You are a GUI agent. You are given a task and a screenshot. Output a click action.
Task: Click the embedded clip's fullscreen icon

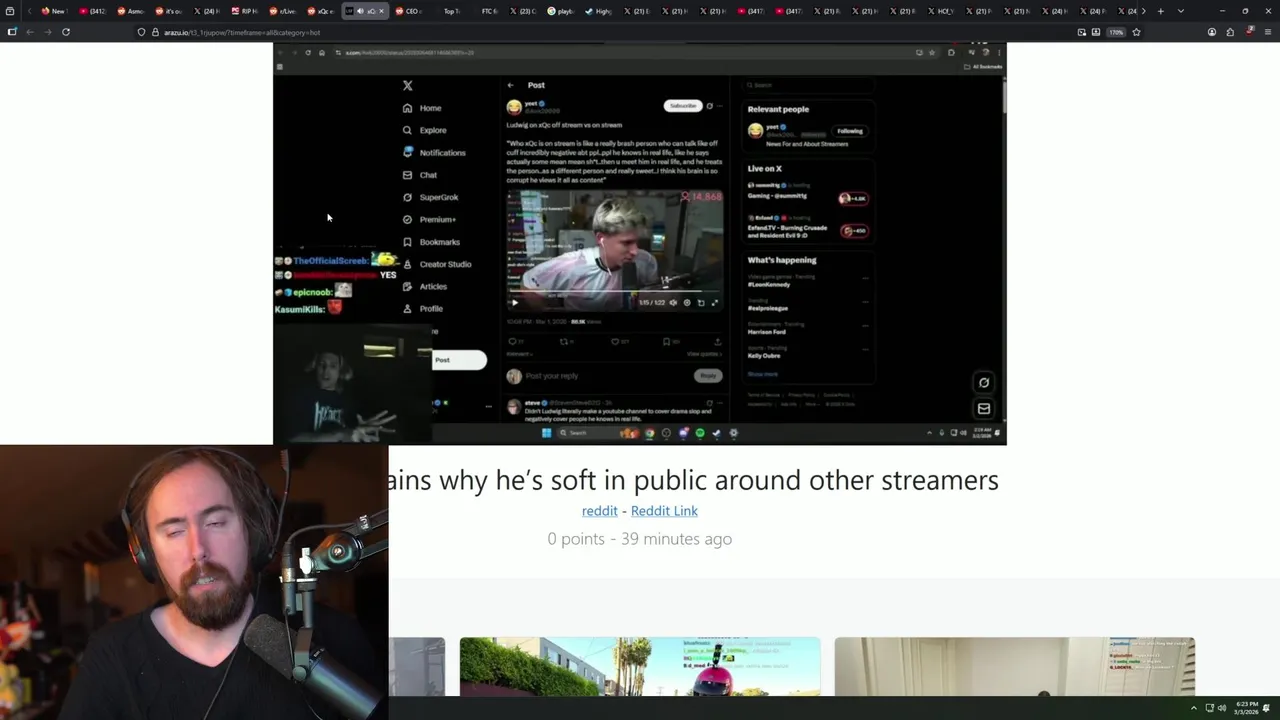[x=714, y=302]
